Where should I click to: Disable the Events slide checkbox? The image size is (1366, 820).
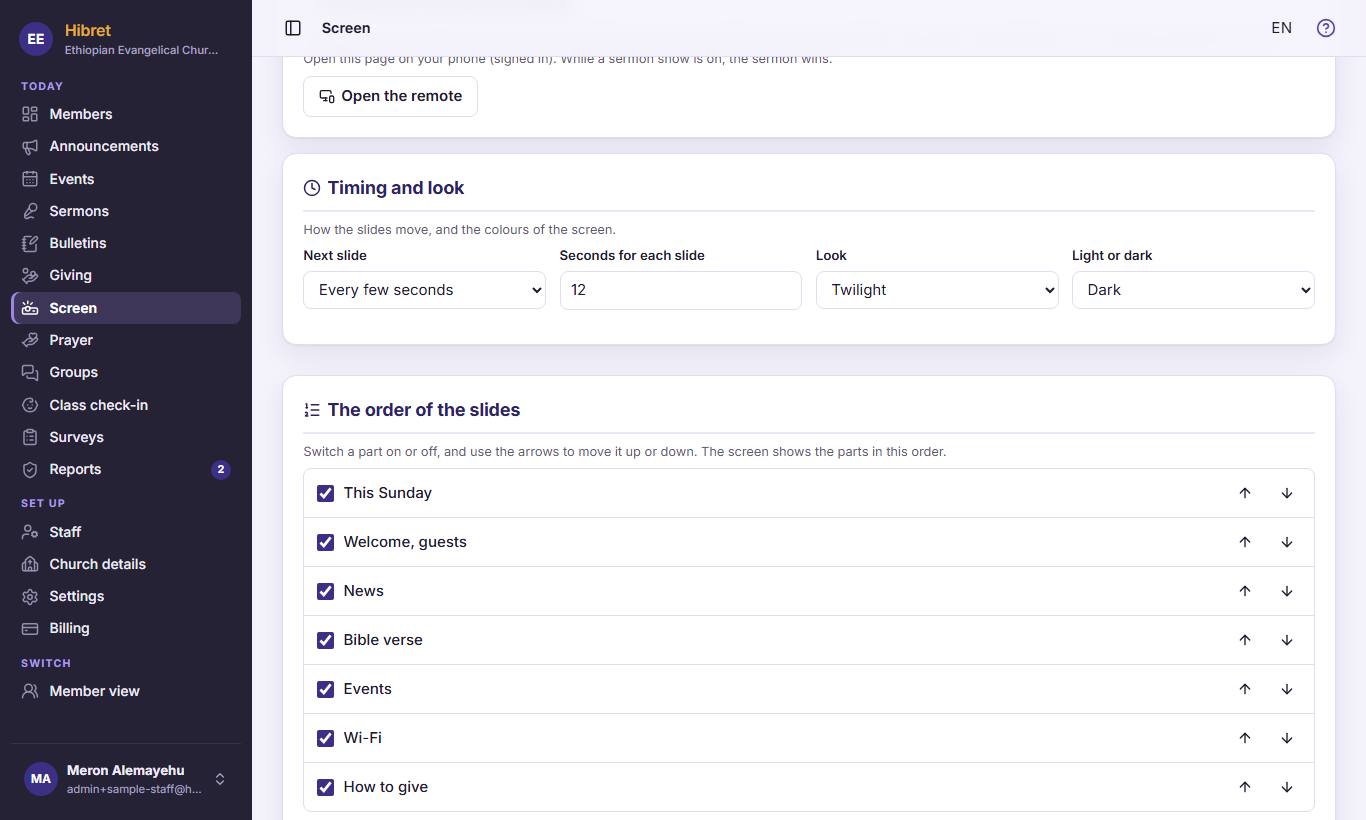tap(325, 689)
